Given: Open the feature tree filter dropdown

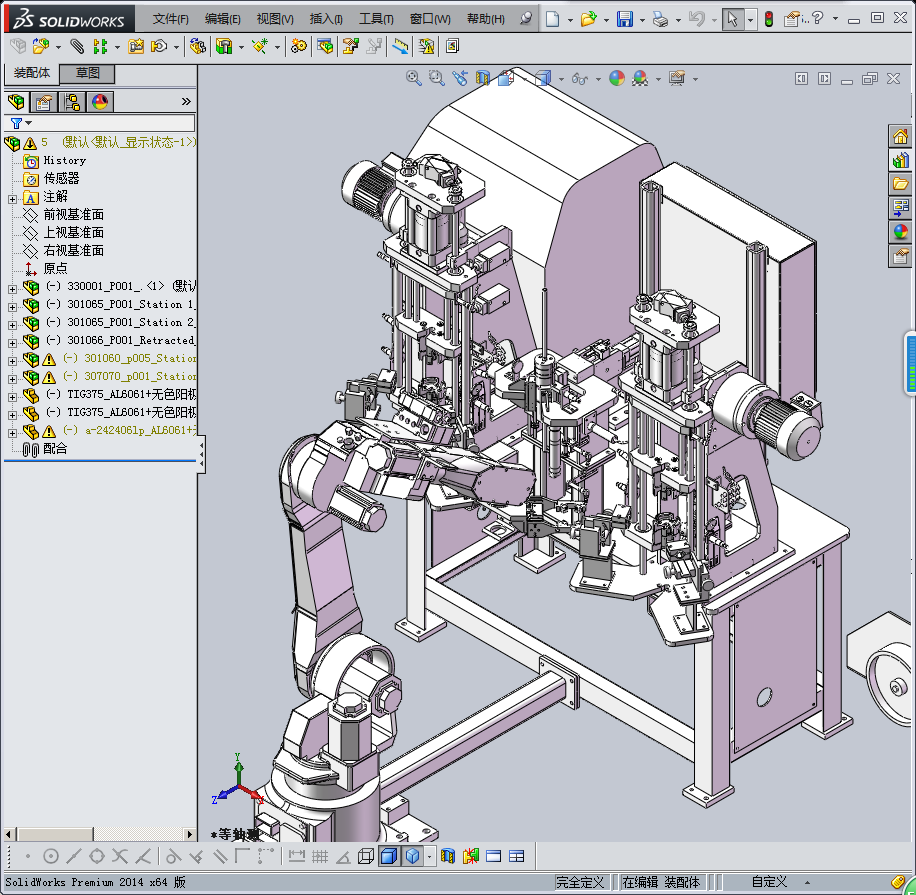Looking at the screenshot, I should pyautogui.click(x=21, y=123).
